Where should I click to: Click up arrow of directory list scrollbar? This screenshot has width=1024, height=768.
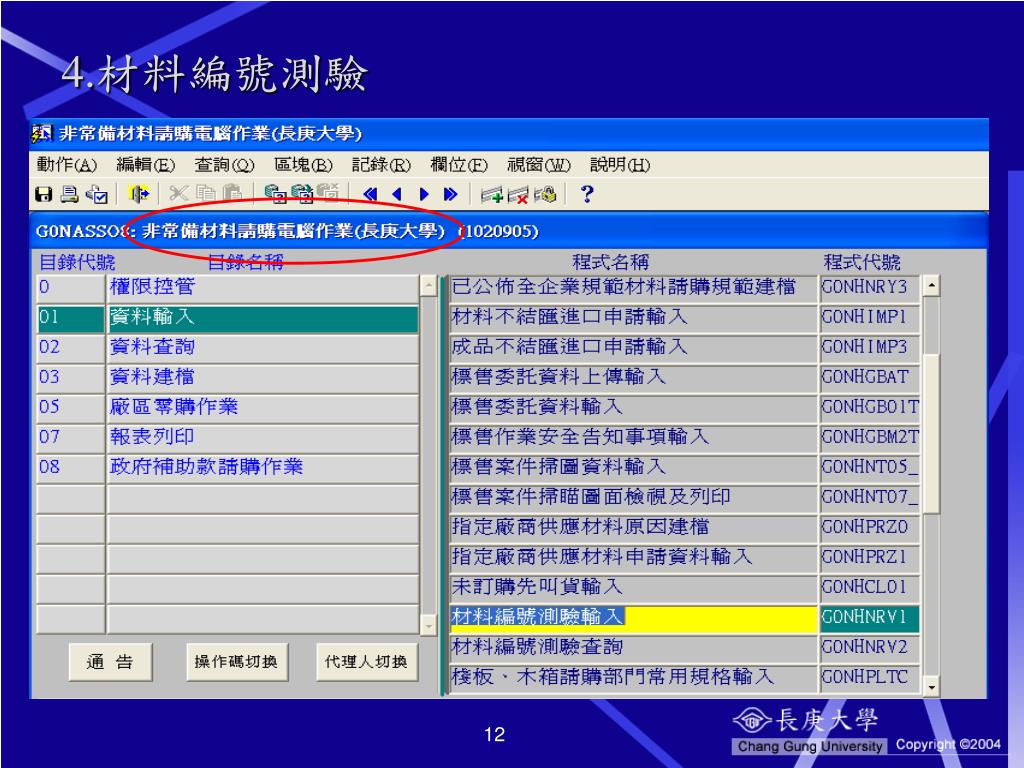(x=428, y=286)
